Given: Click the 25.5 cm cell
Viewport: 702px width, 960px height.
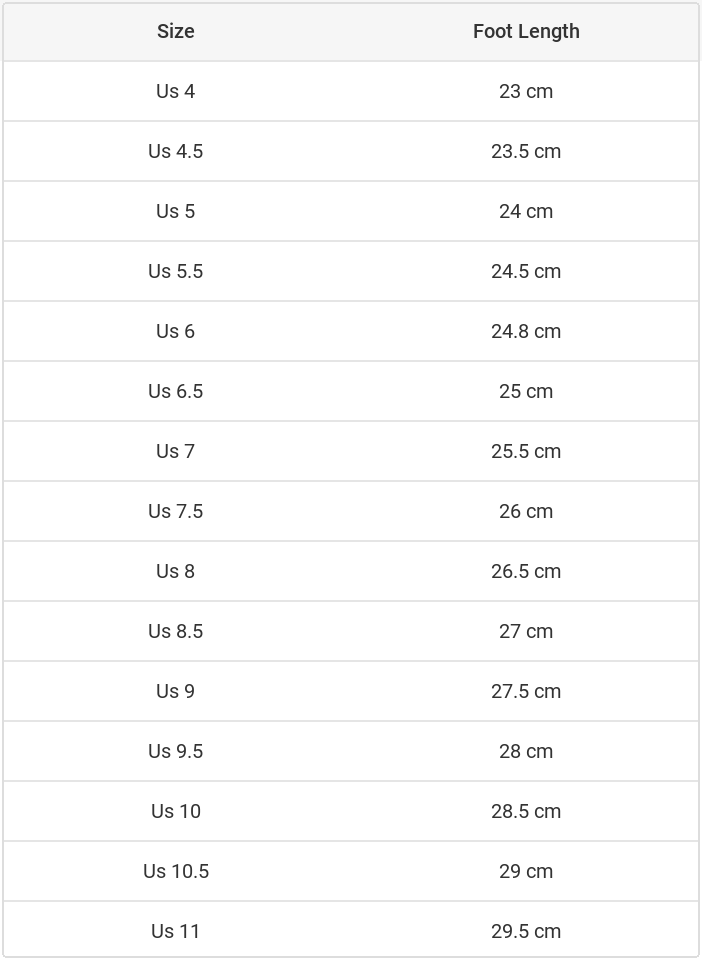Looking at the screenshot, I should tap(526, 451).
